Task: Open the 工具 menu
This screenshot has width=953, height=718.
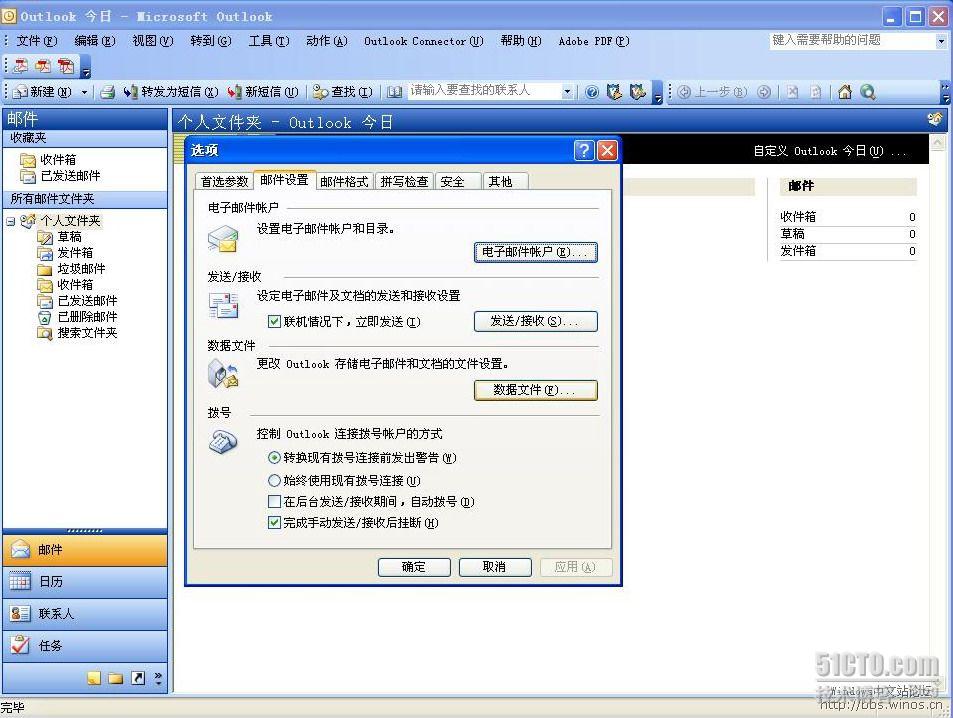Action: click(269, 41)
